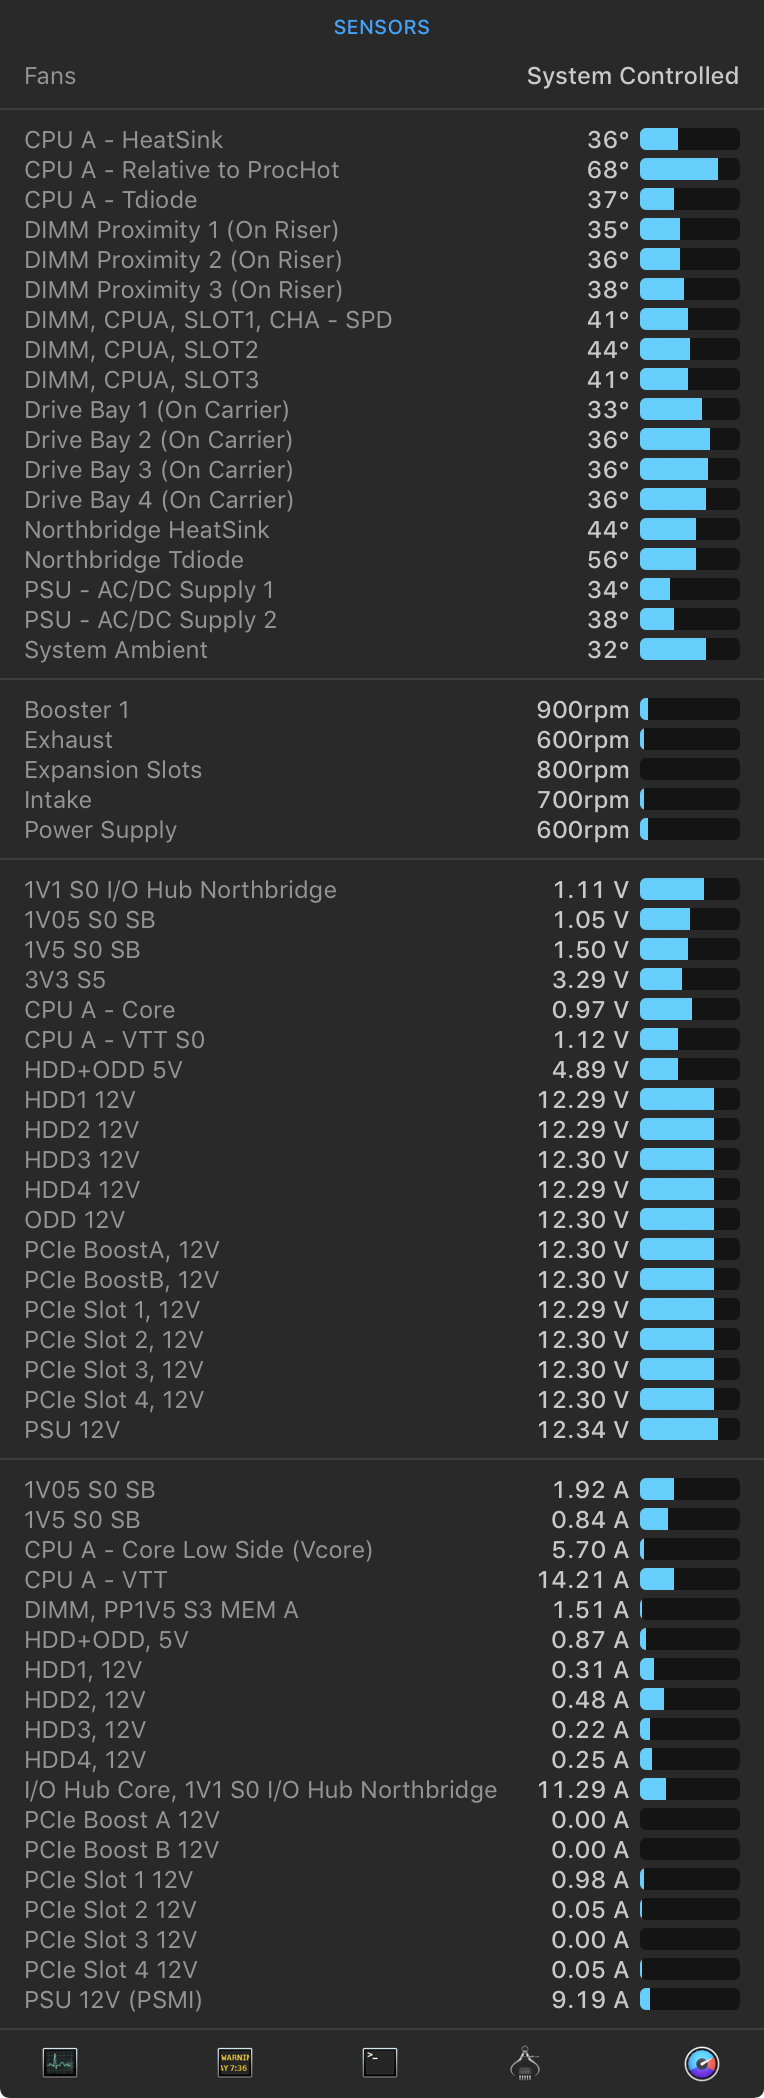Open Activity Monitor icon in bottom bar
764x2098 pixels.
(60, 2062)
